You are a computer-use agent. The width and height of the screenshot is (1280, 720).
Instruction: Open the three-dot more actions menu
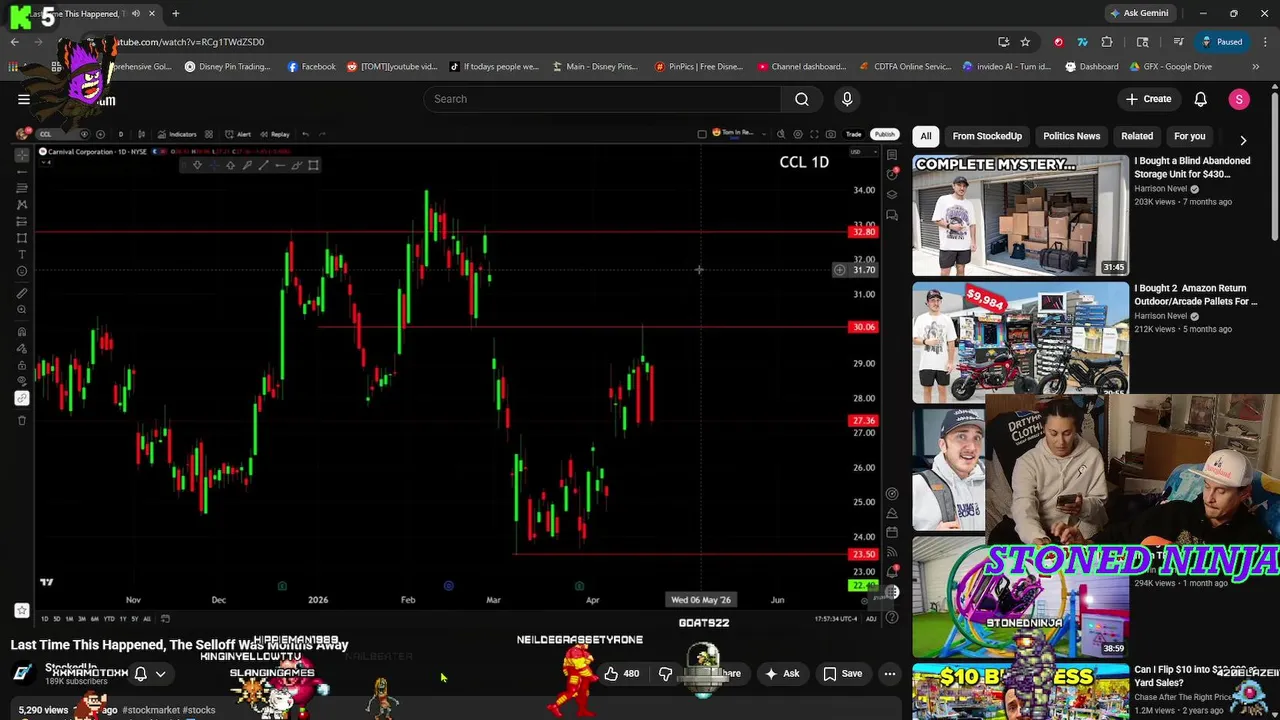click(x=890, y=674)
